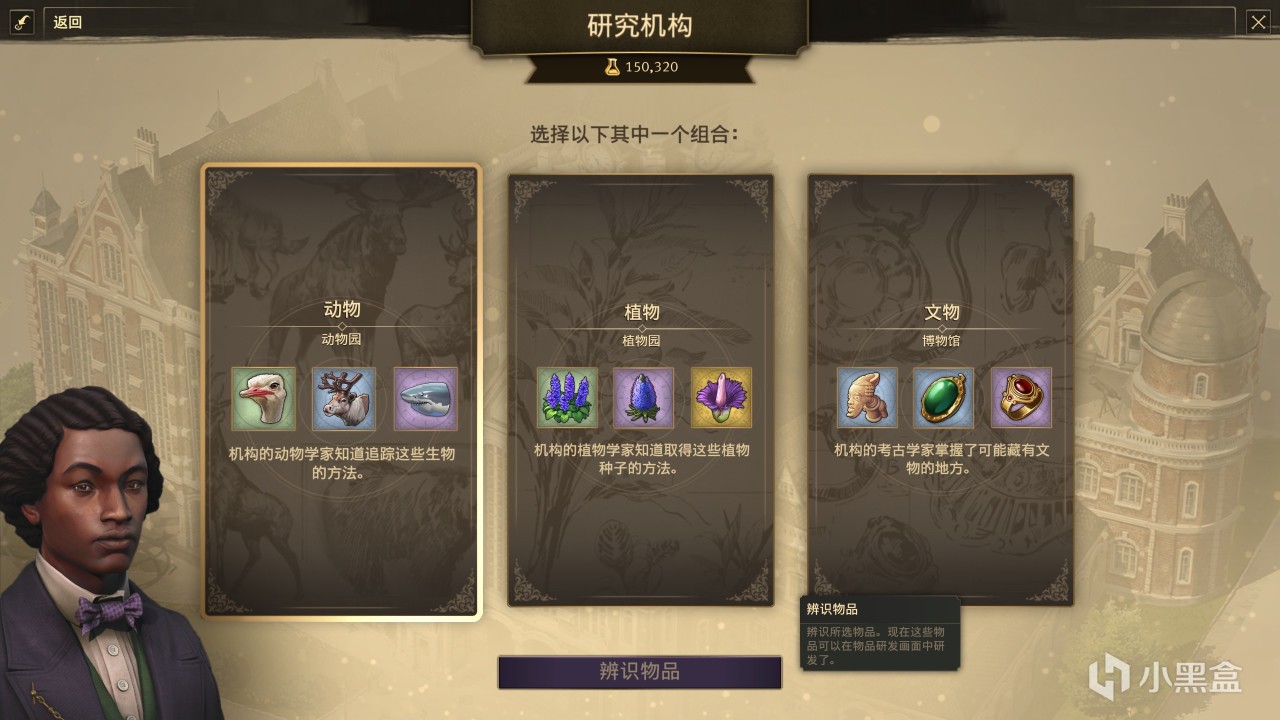Image resolution: width=1280 pixels, height=720 pixels.
Task: Click the stone bust artifact icon
Action: [x=867, y=397]
